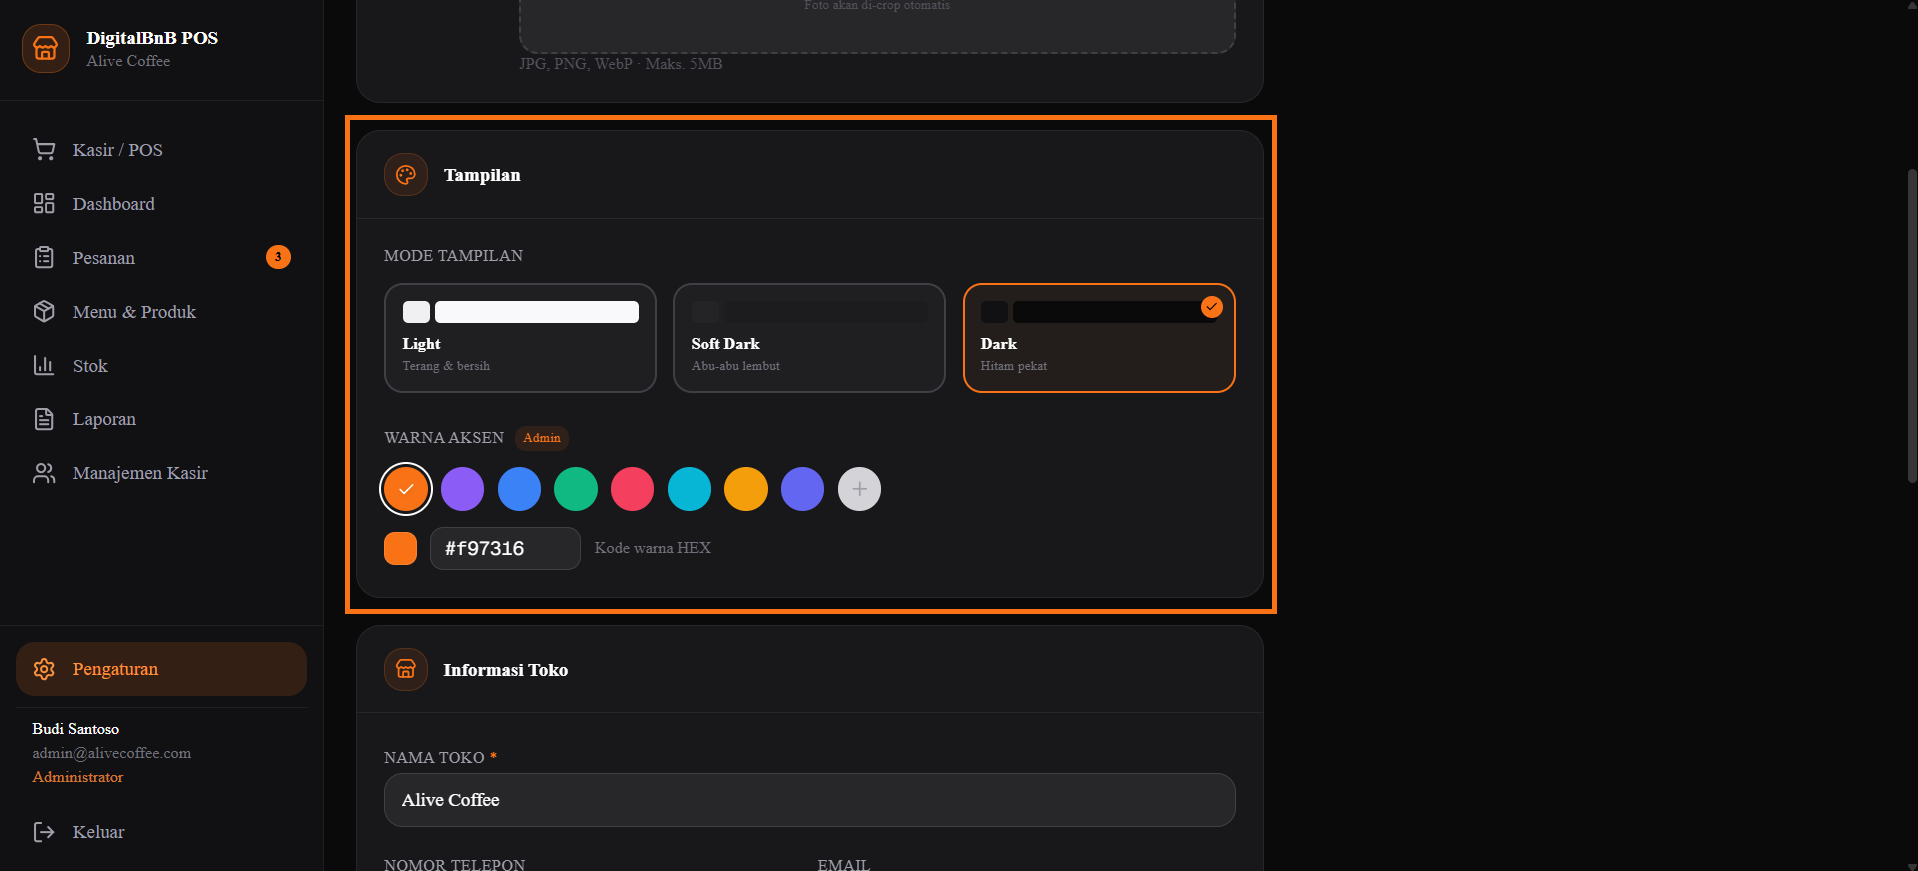Click the cart icon beside Kasir / POS

44,150
